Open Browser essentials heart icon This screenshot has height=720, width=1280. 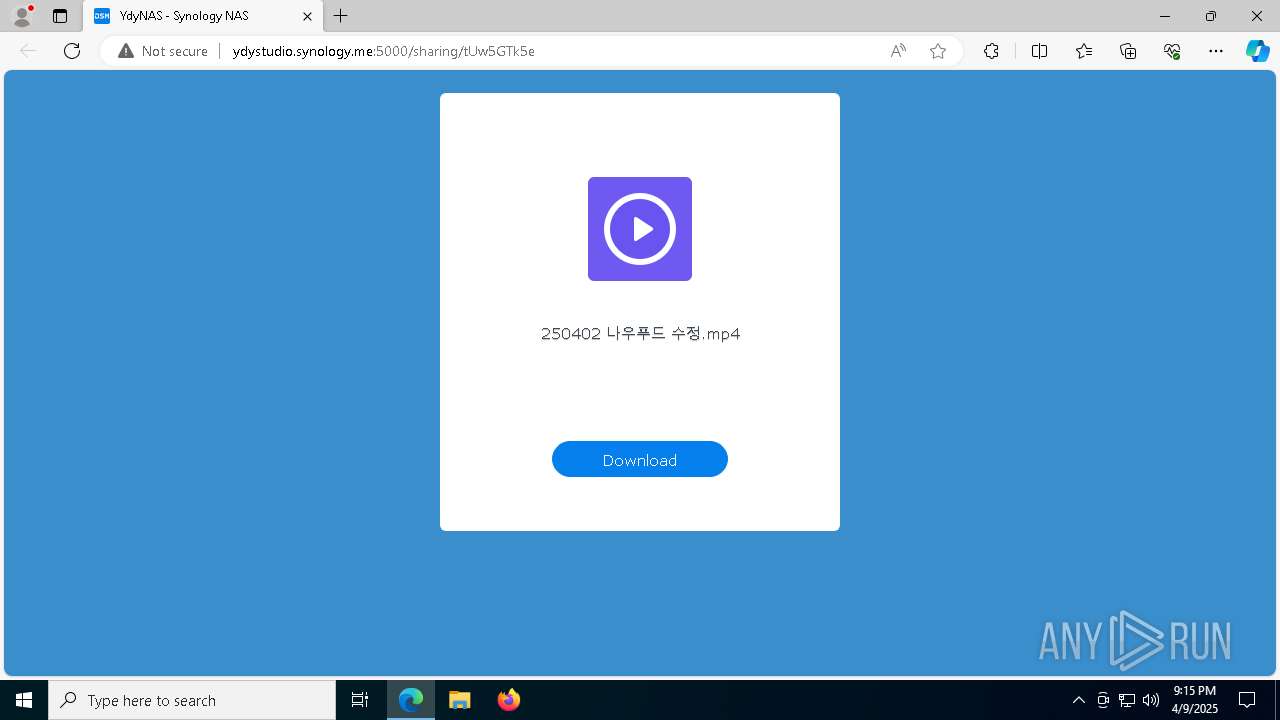click(1172, 51)
